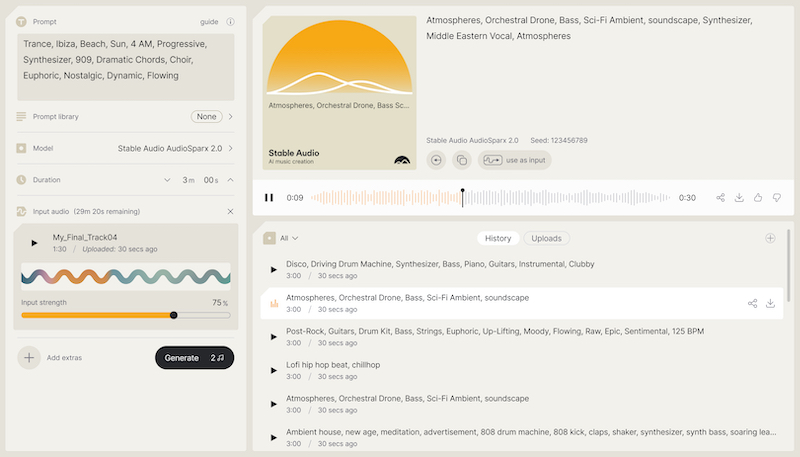
Task: Click the None prompt library pill
Action: (207, 116)
